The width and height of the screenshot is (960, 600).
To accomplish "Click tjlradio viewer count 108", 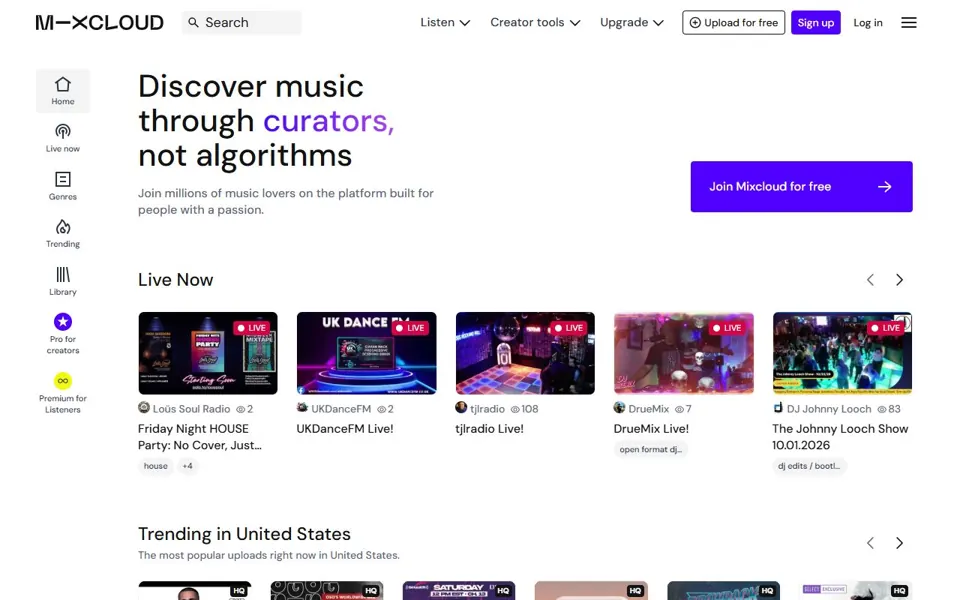I will [x=524, y=409].
